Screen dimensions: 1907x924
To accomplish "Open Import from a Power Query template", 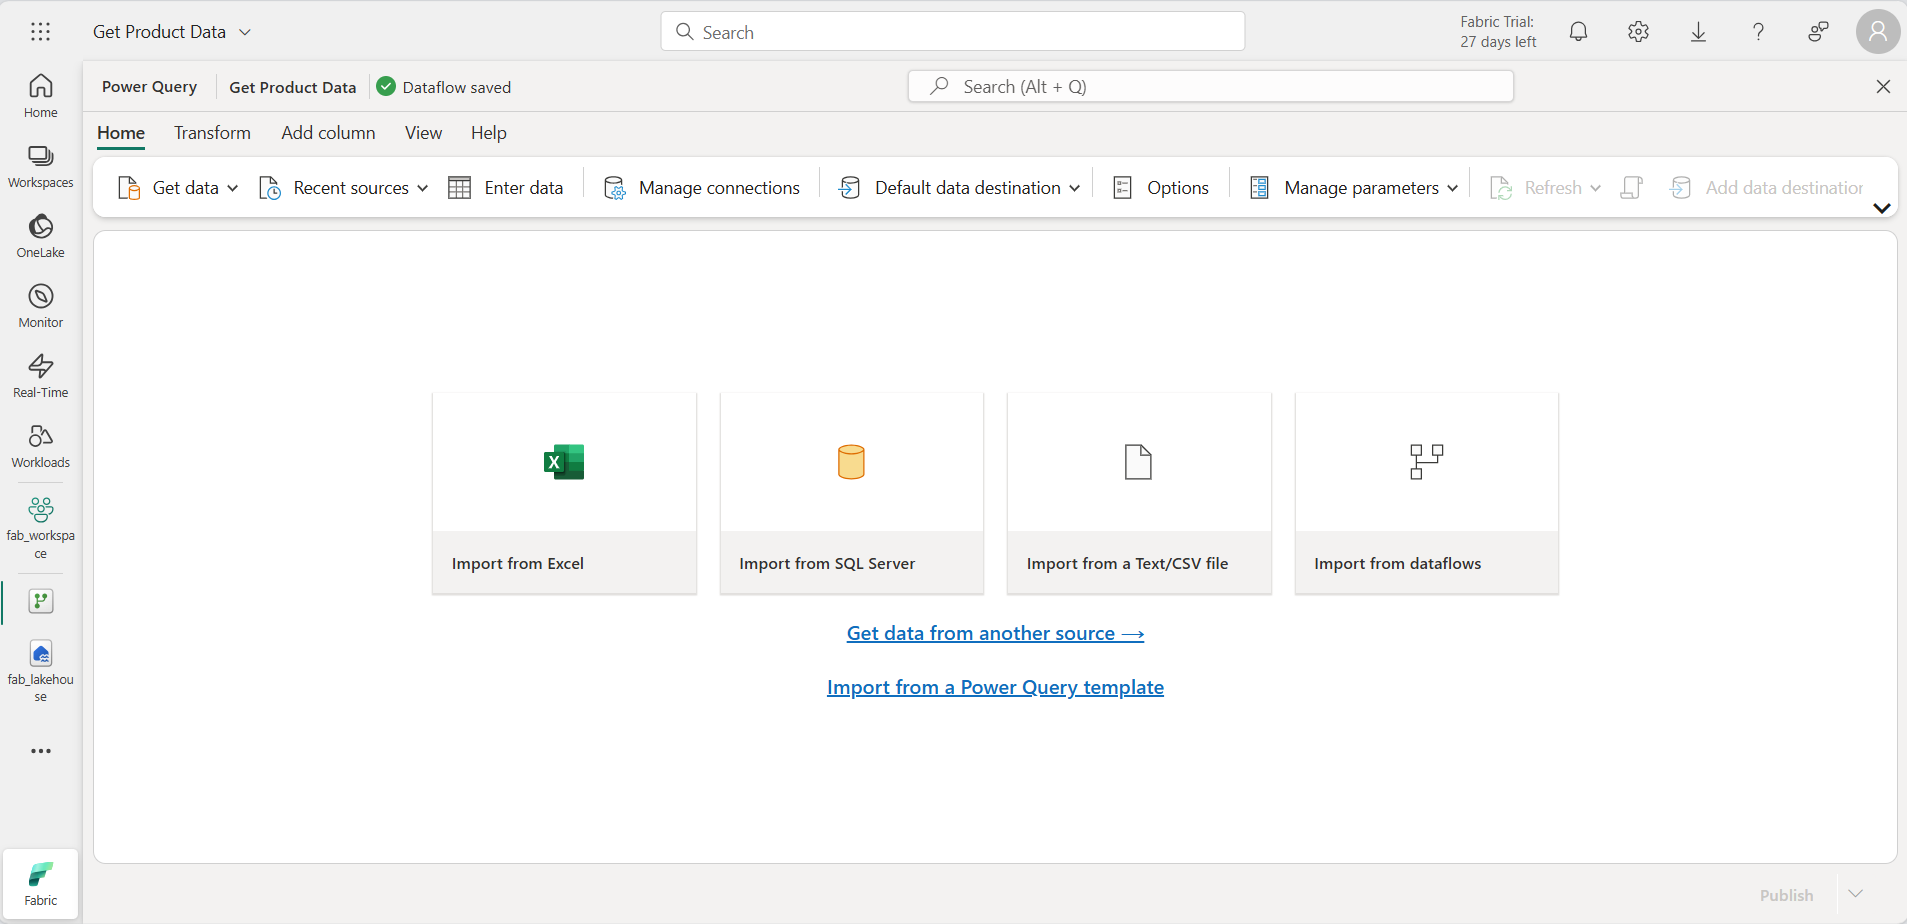I will click(x=995, y=687).
